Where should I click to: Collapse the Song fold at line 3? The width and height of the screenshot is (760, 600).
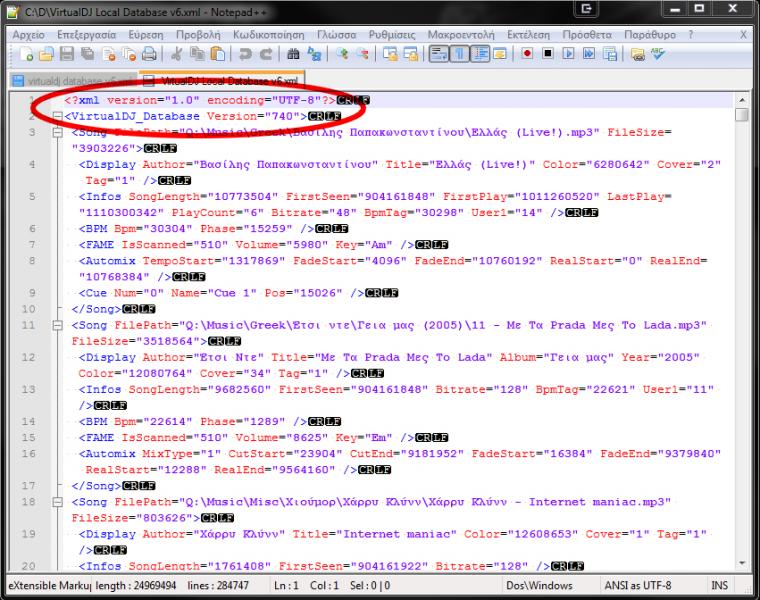point(57,132)
